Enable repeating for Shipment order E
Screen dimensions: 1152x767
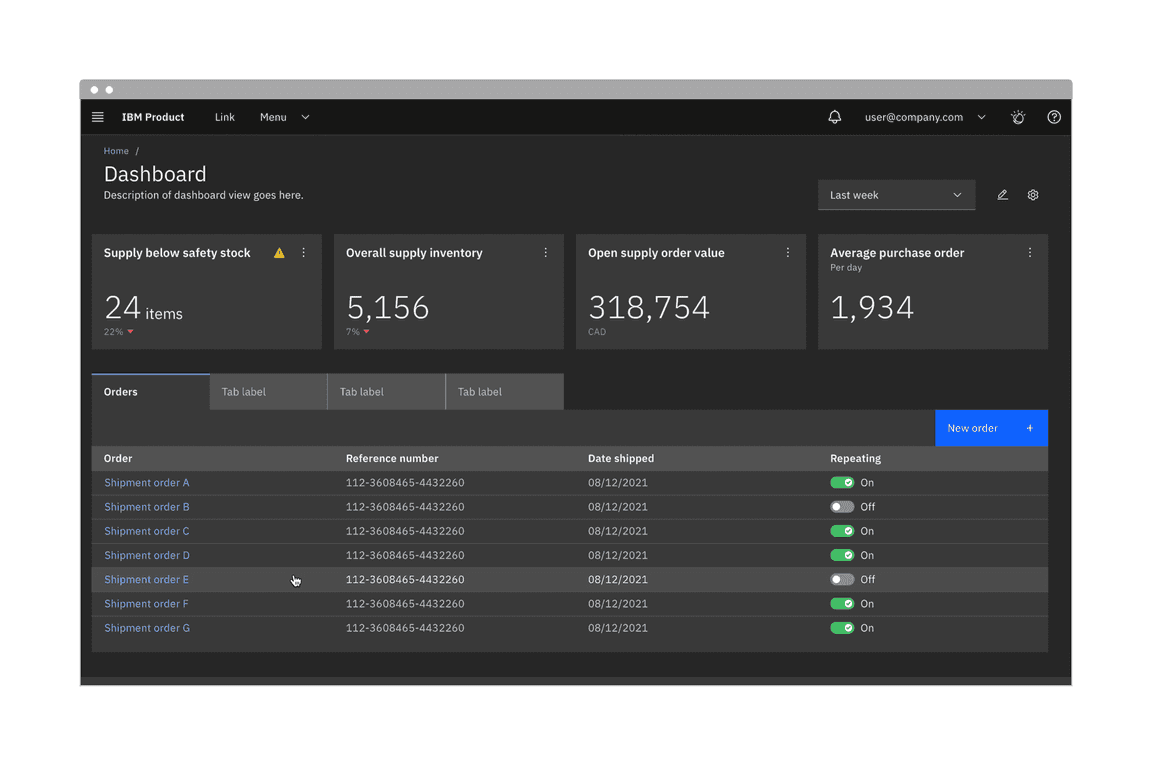point(842,579)
